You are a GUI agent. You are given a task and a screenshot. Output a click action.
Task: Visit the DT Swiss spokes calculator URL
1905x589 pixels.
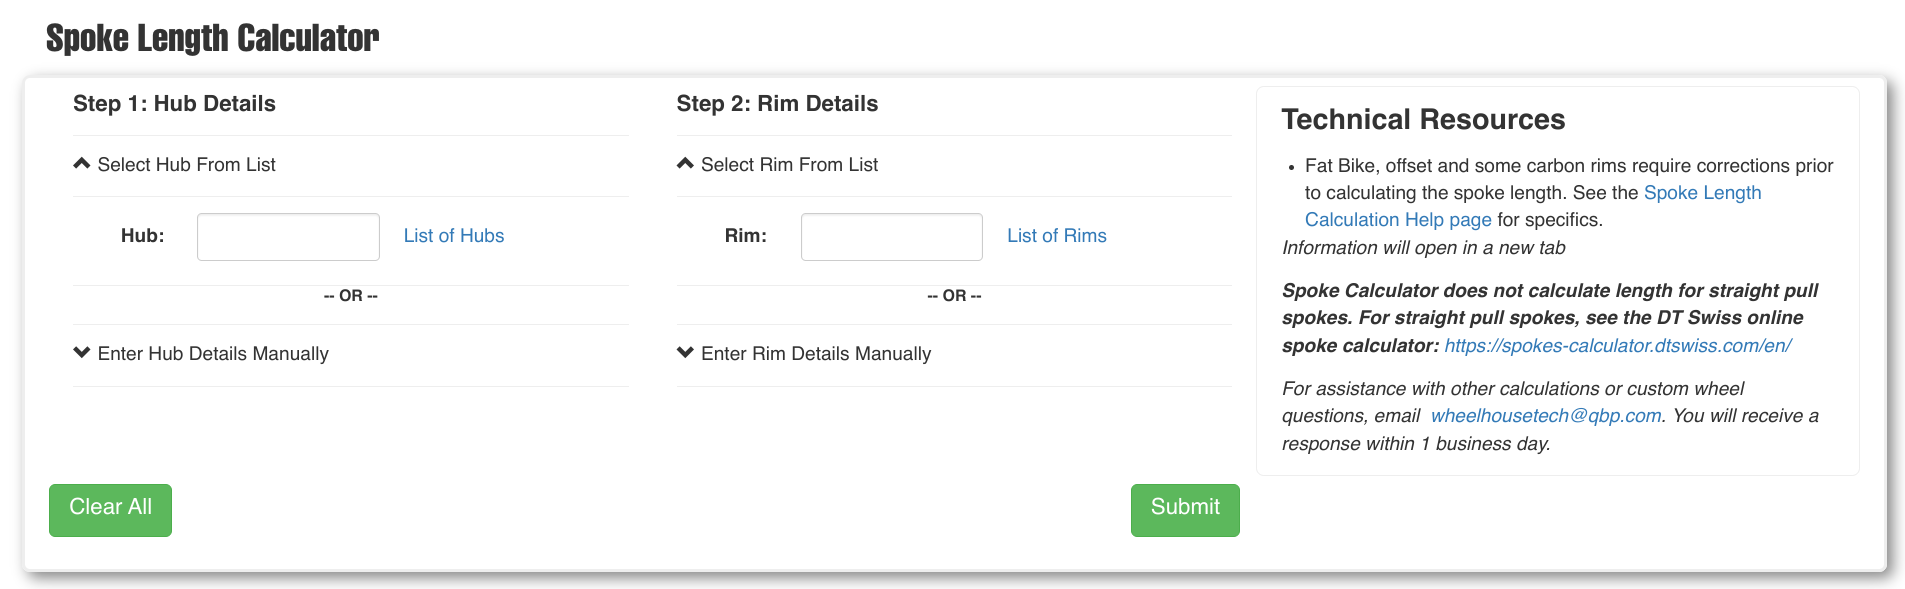point(1617,346)
